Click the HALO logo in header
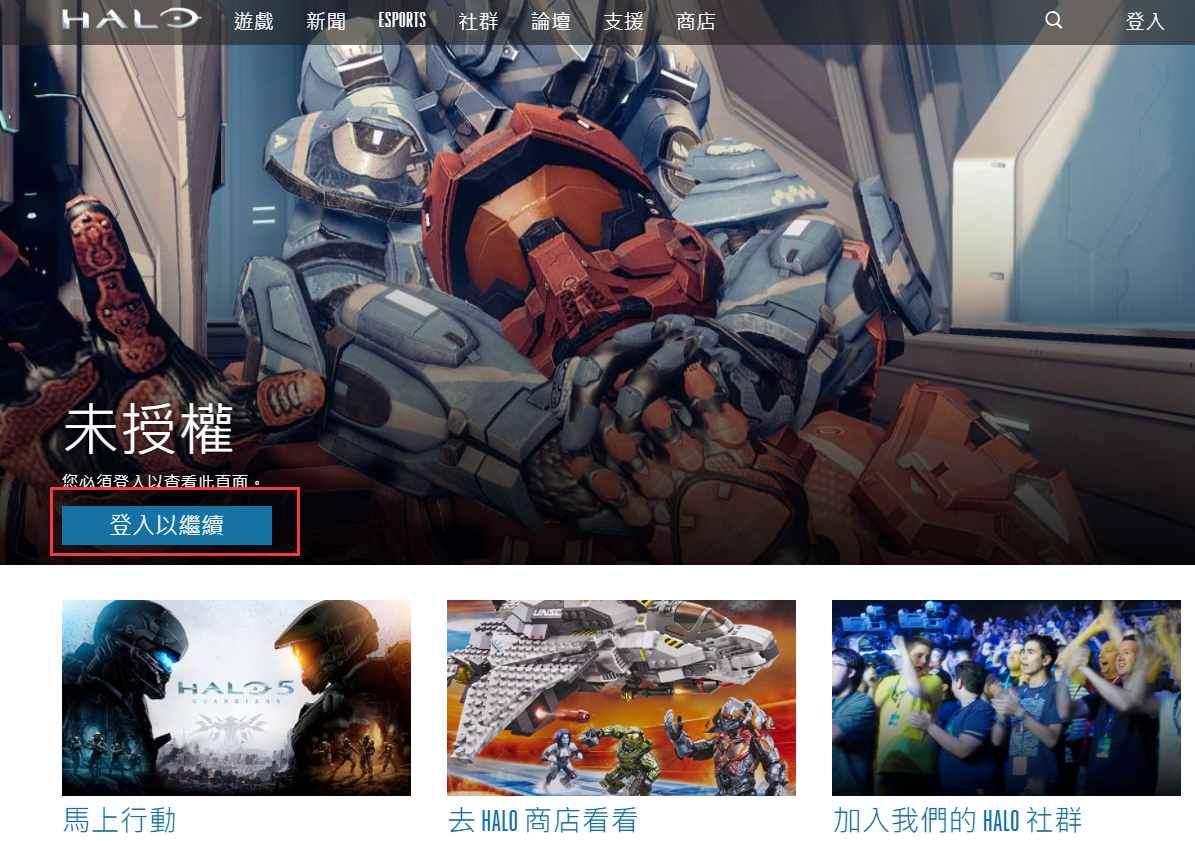This screenshot has width=1195, height=841. 130,20
